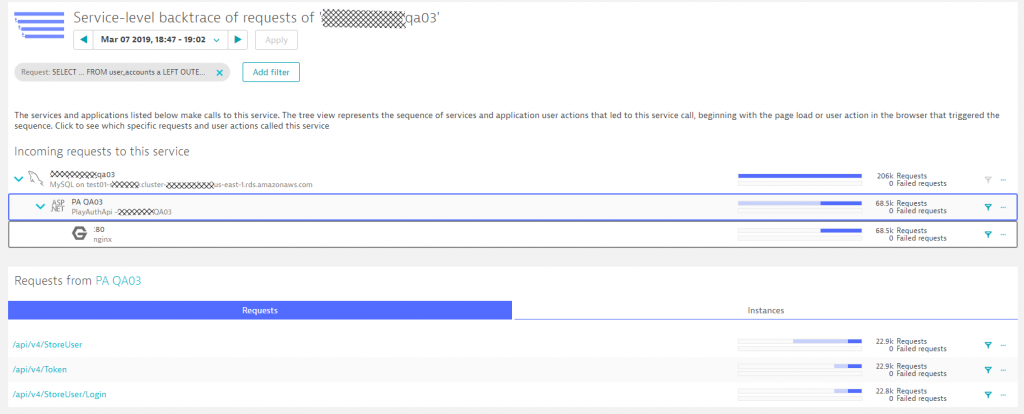Collapse the MySQL qa03 service tree node

pyautogui.click(x=19, y=178)
